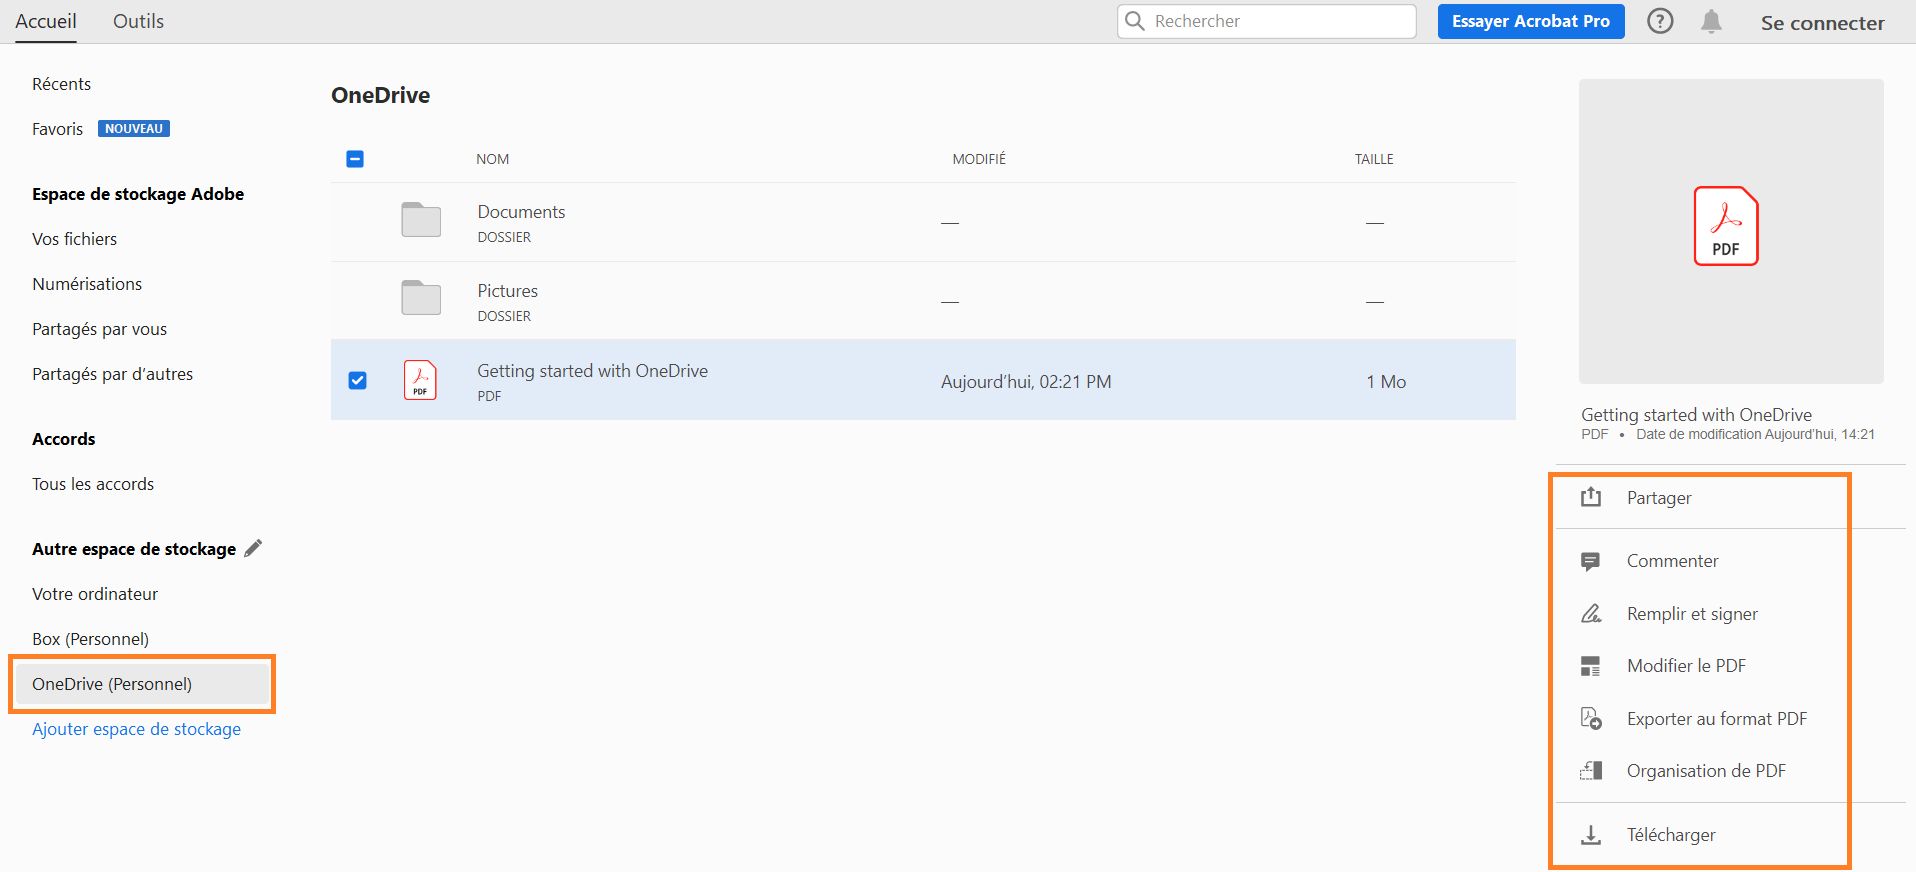
Task: Switch to the Accueil tab
Action: [x=46, y=21]
